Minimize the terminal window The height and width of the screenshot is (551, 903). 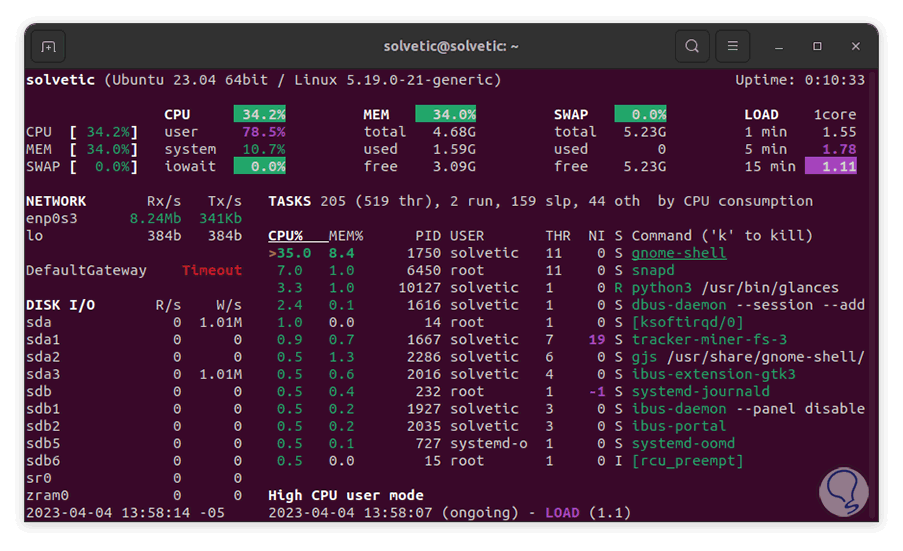[x=779, y=47]
